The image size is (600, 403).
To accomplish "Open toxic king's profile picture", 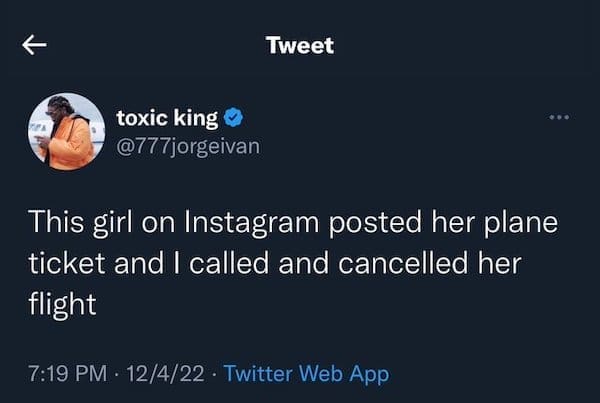I will click(x=65, y=131).
